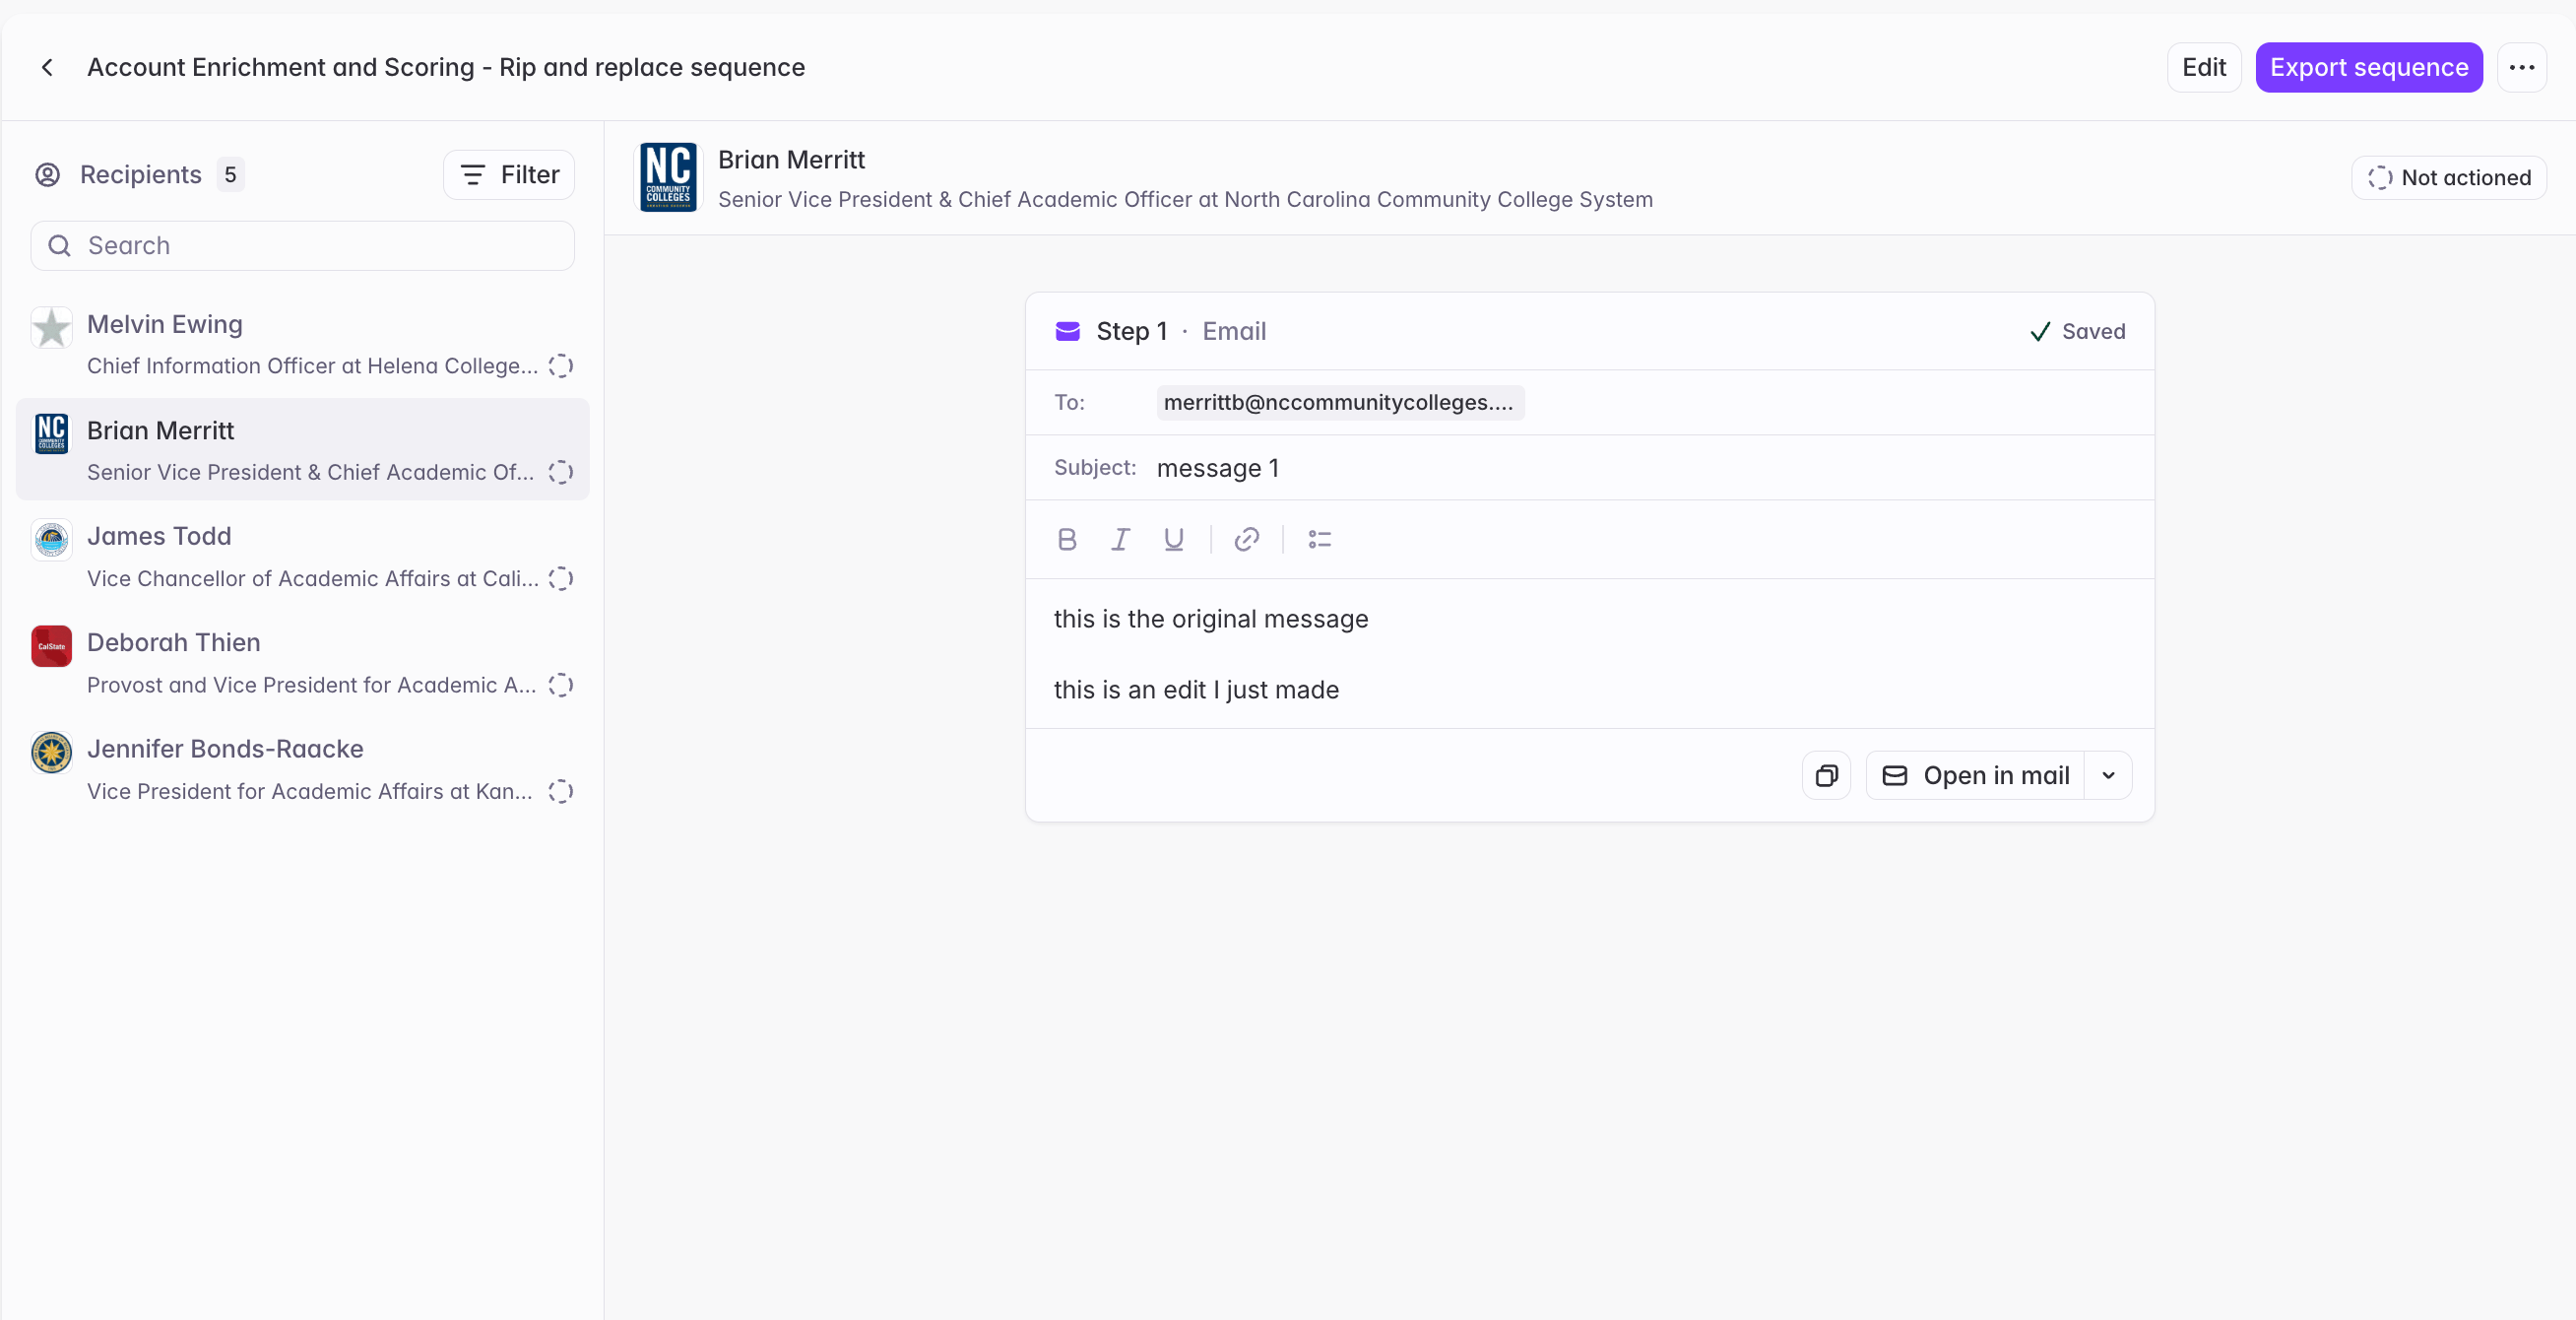Go back using the left chevron arrow
Viewport: 2576px width, 1320px height.
pos(47,67)
